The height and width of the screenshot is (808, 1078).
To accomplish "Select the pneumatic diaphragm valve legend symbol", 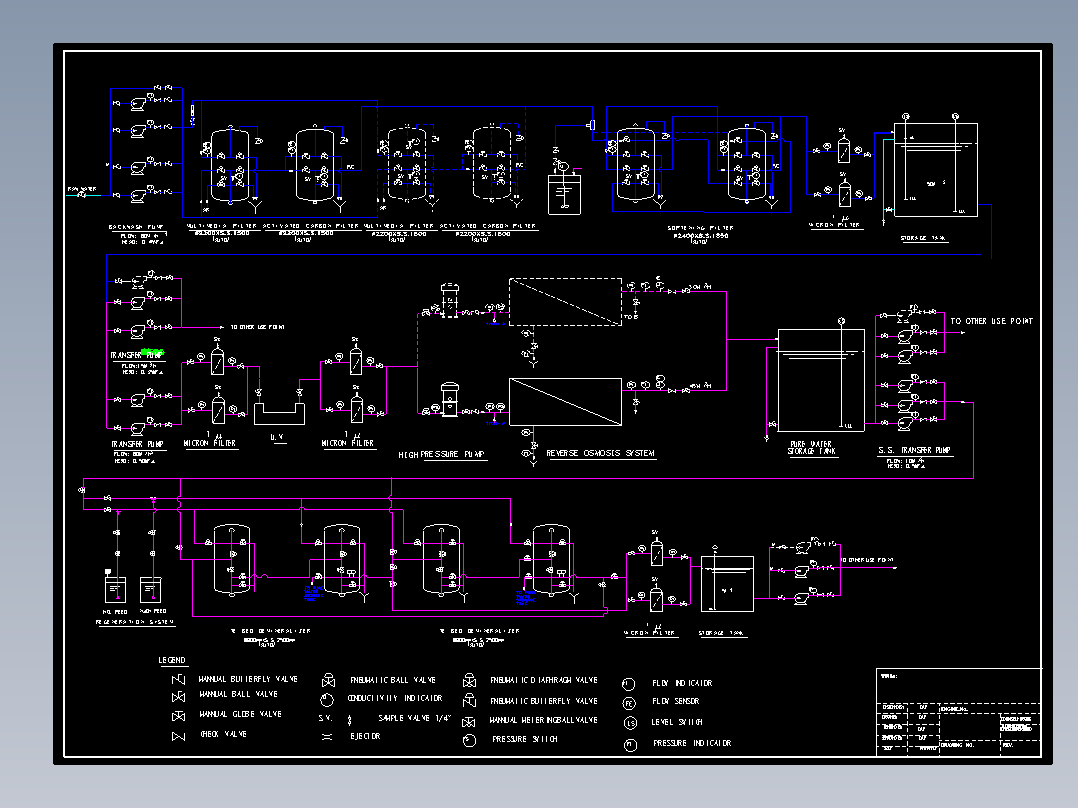I will [x=470, y=680].
